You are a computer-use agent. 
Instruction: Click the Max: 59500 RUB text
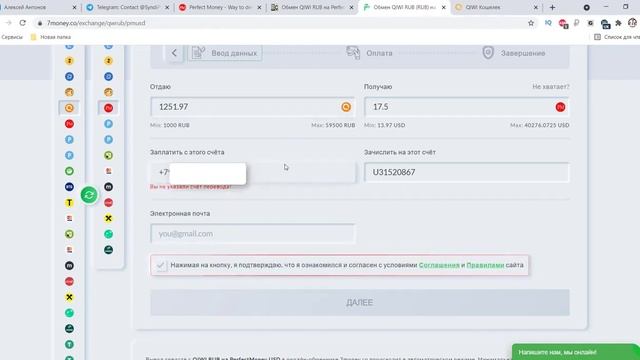click(333, 125)
